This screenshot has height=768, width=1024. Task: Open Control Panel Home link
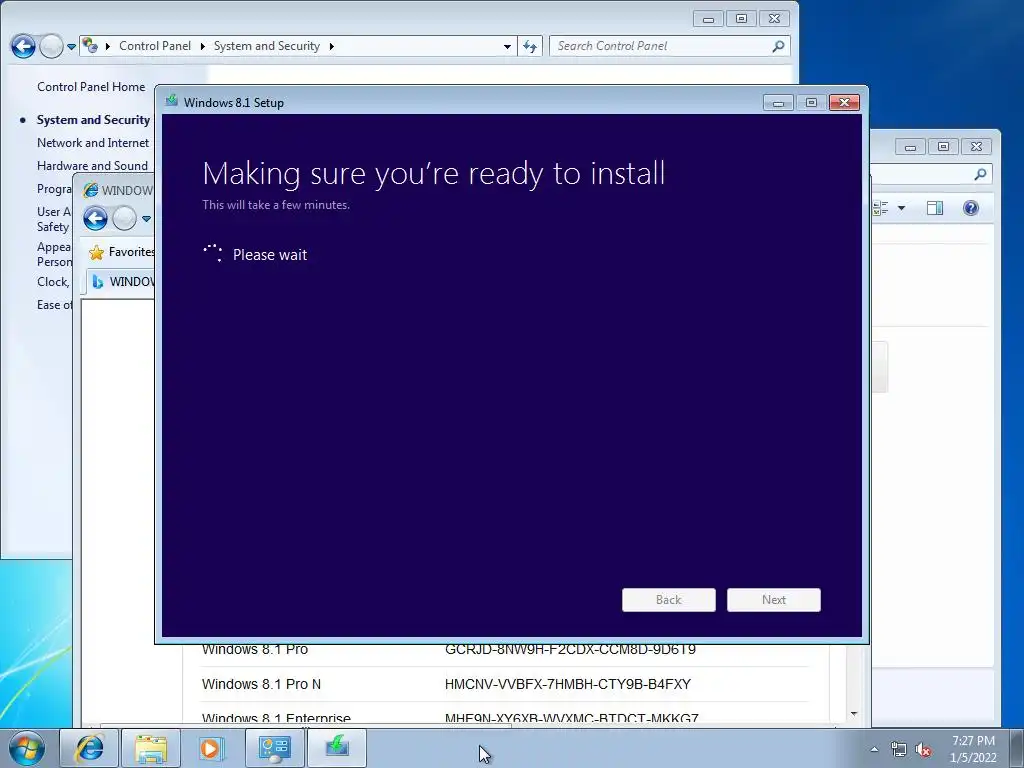click(91, 87)
